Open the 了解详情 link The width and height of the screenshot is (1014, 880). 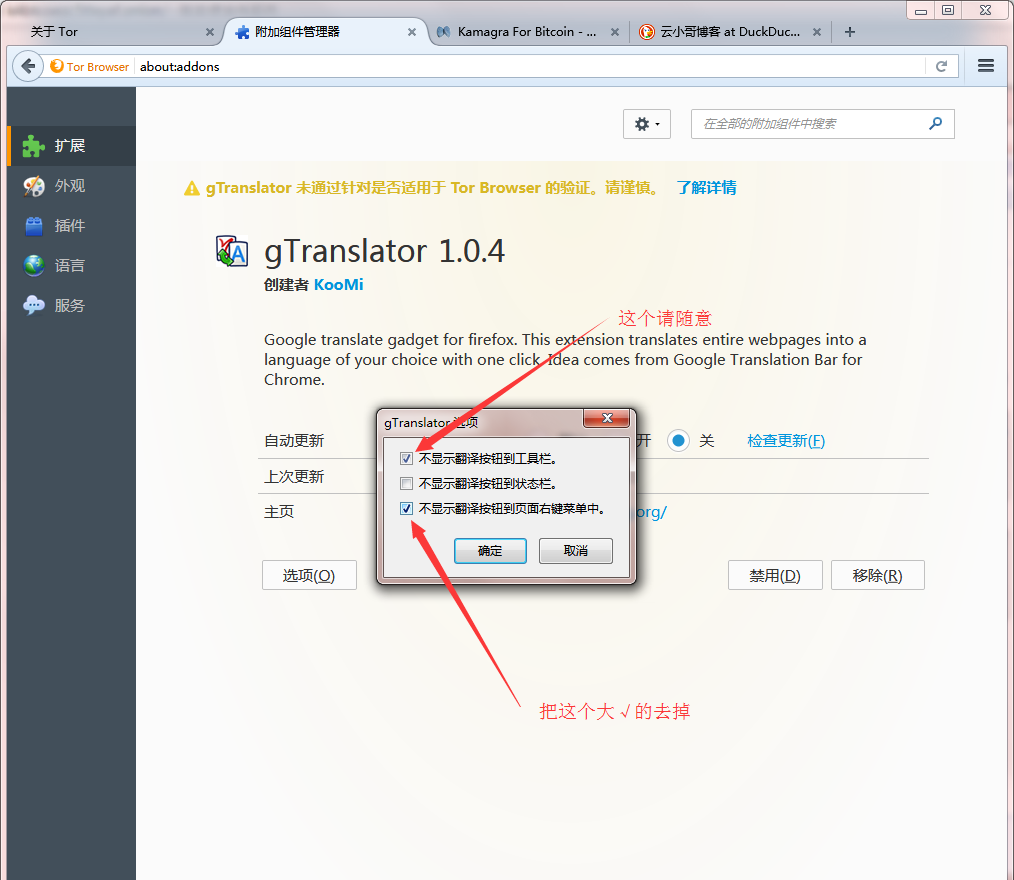point(706,188)
